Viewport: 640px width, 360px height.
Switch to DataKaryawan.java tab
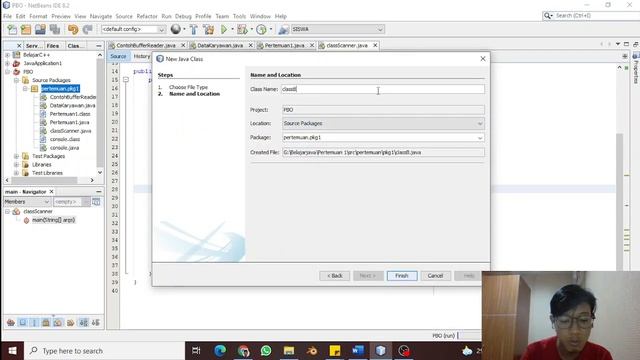[220, 45]
